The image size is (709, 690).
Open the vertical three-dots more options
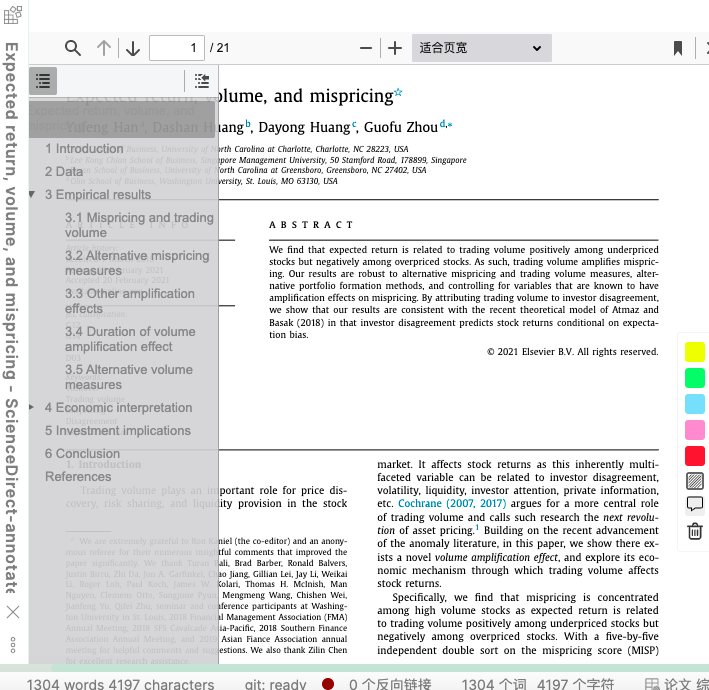13,645
